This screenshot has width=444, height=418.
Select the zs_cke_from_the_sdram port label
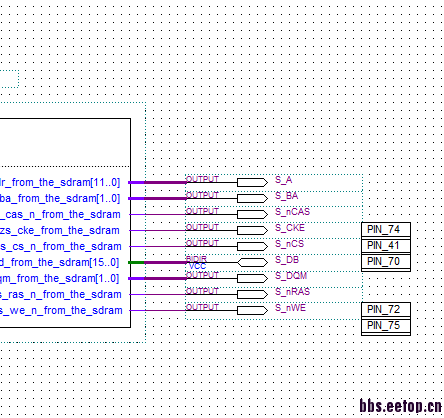click(x=60, y=230)
